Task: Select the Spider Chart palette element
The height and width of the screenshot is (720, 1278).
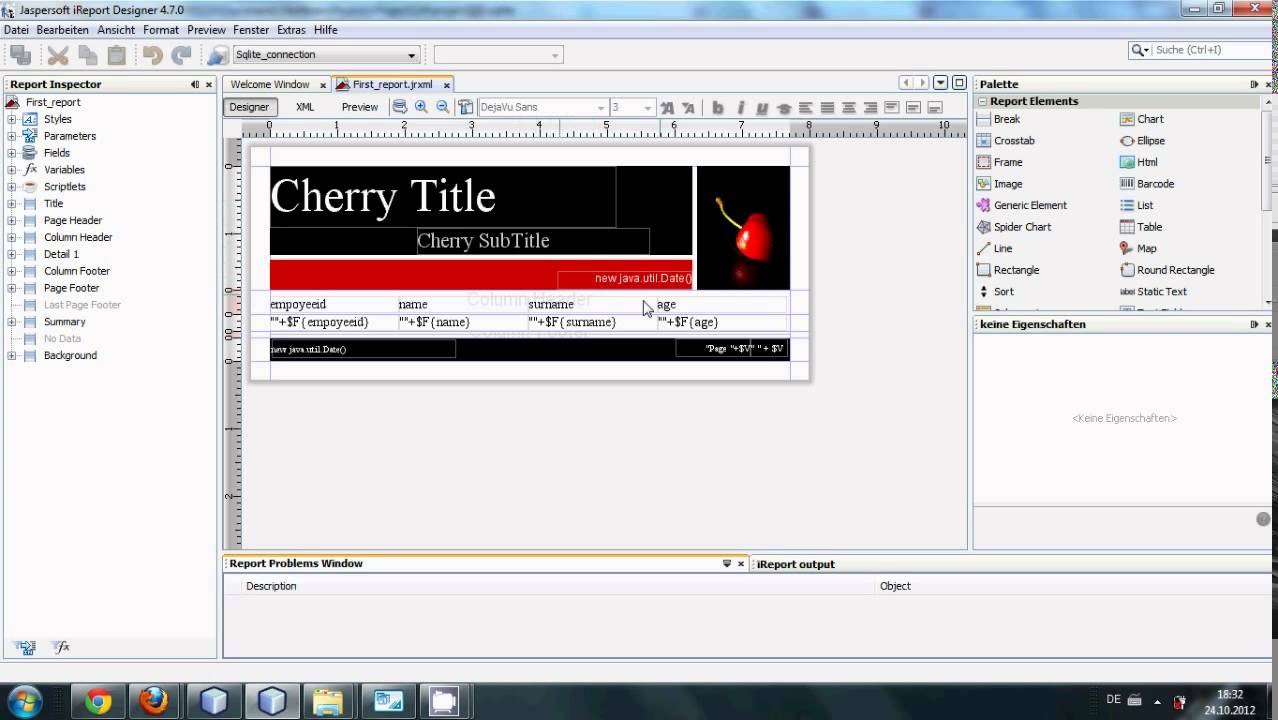Action: [x=1014, y=227]
